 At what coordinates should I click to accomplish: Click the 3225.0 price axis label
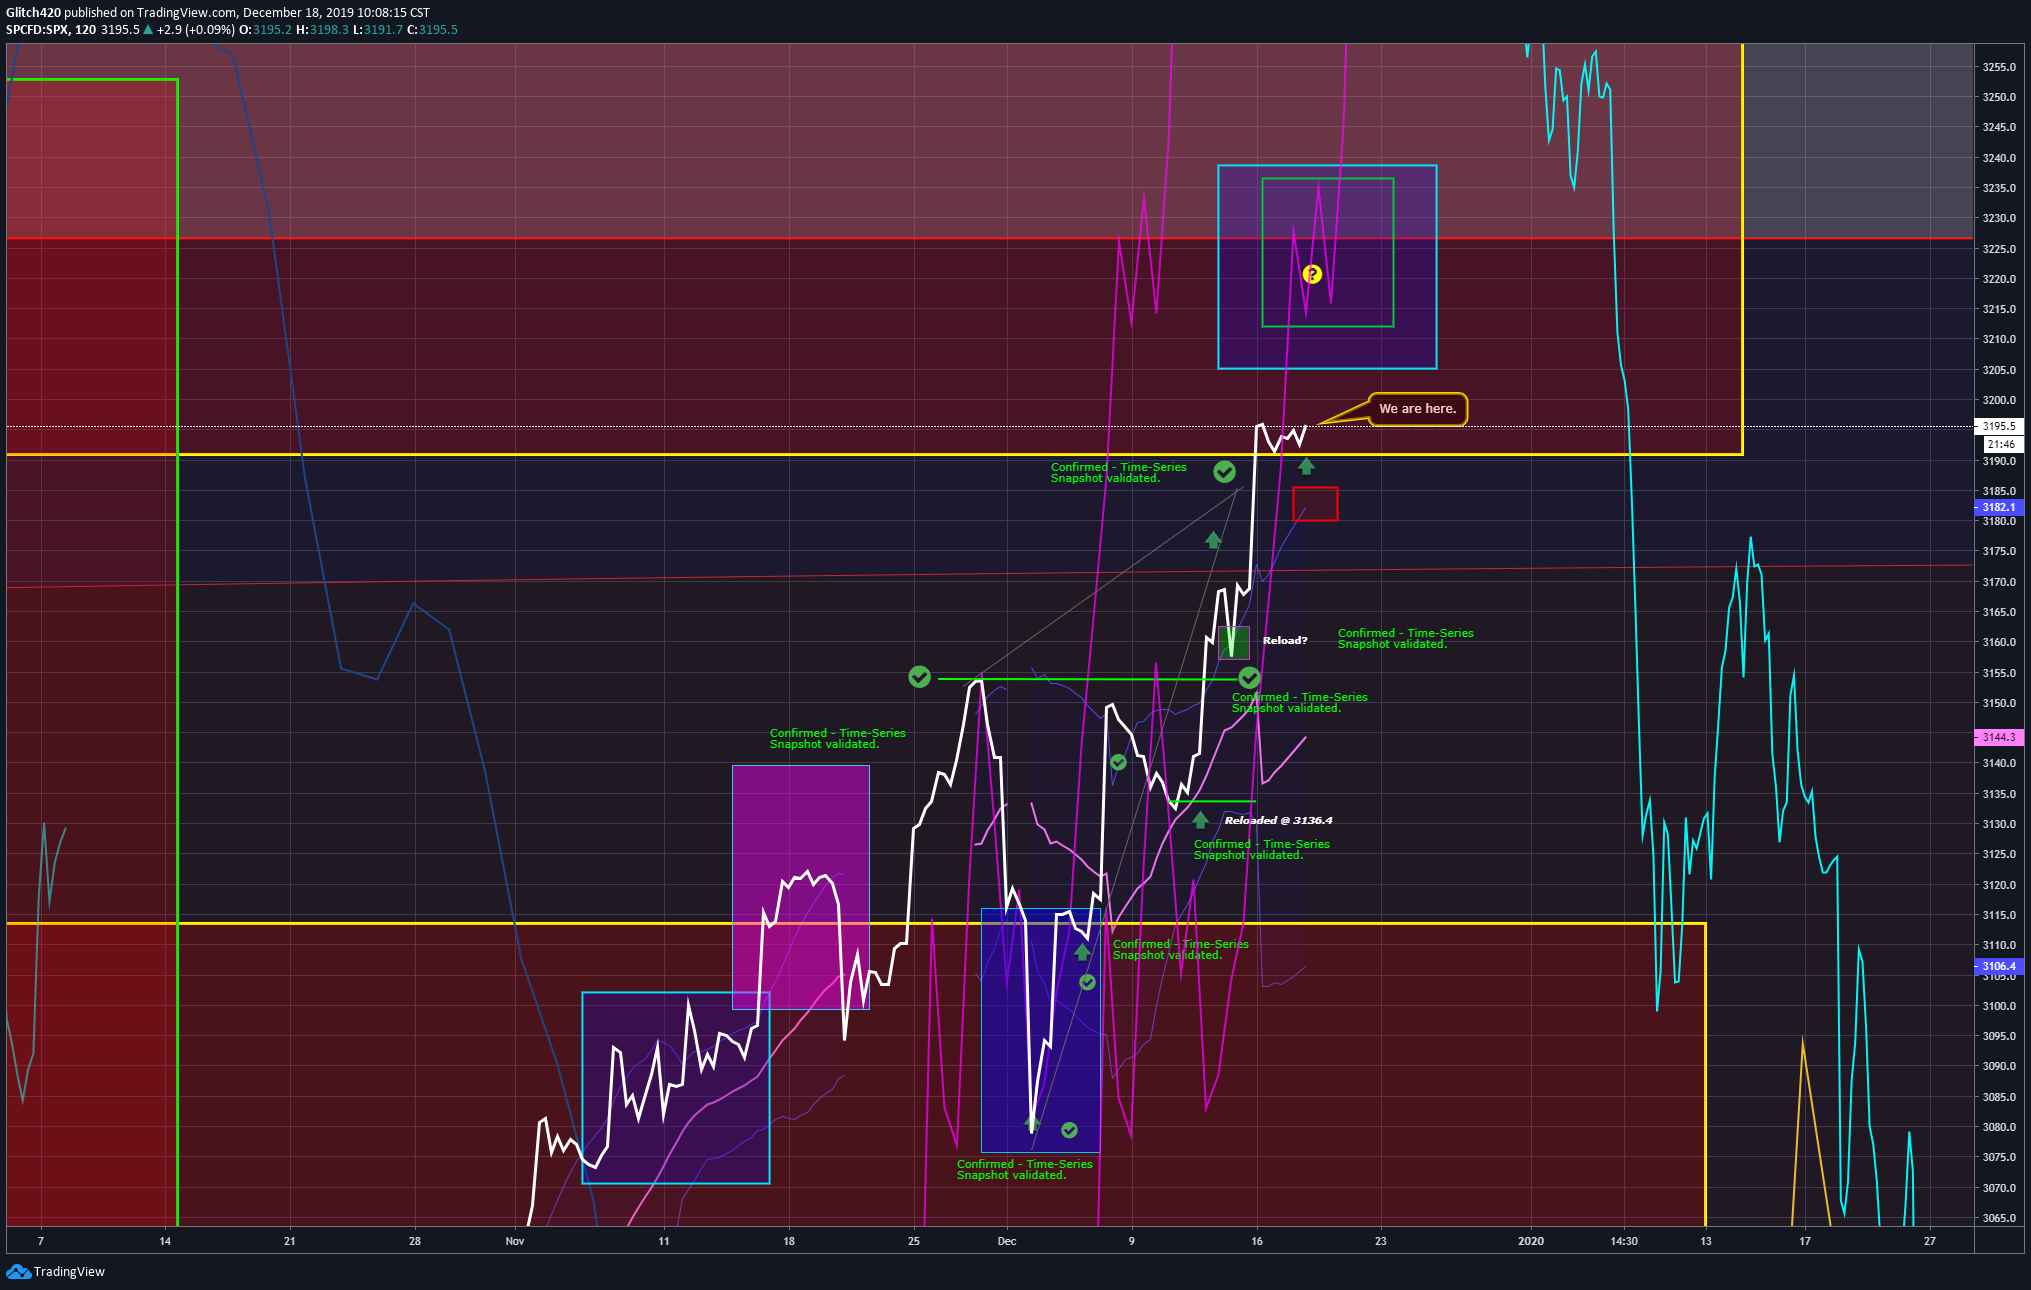pyautogui.click(x=1999, y=249)
